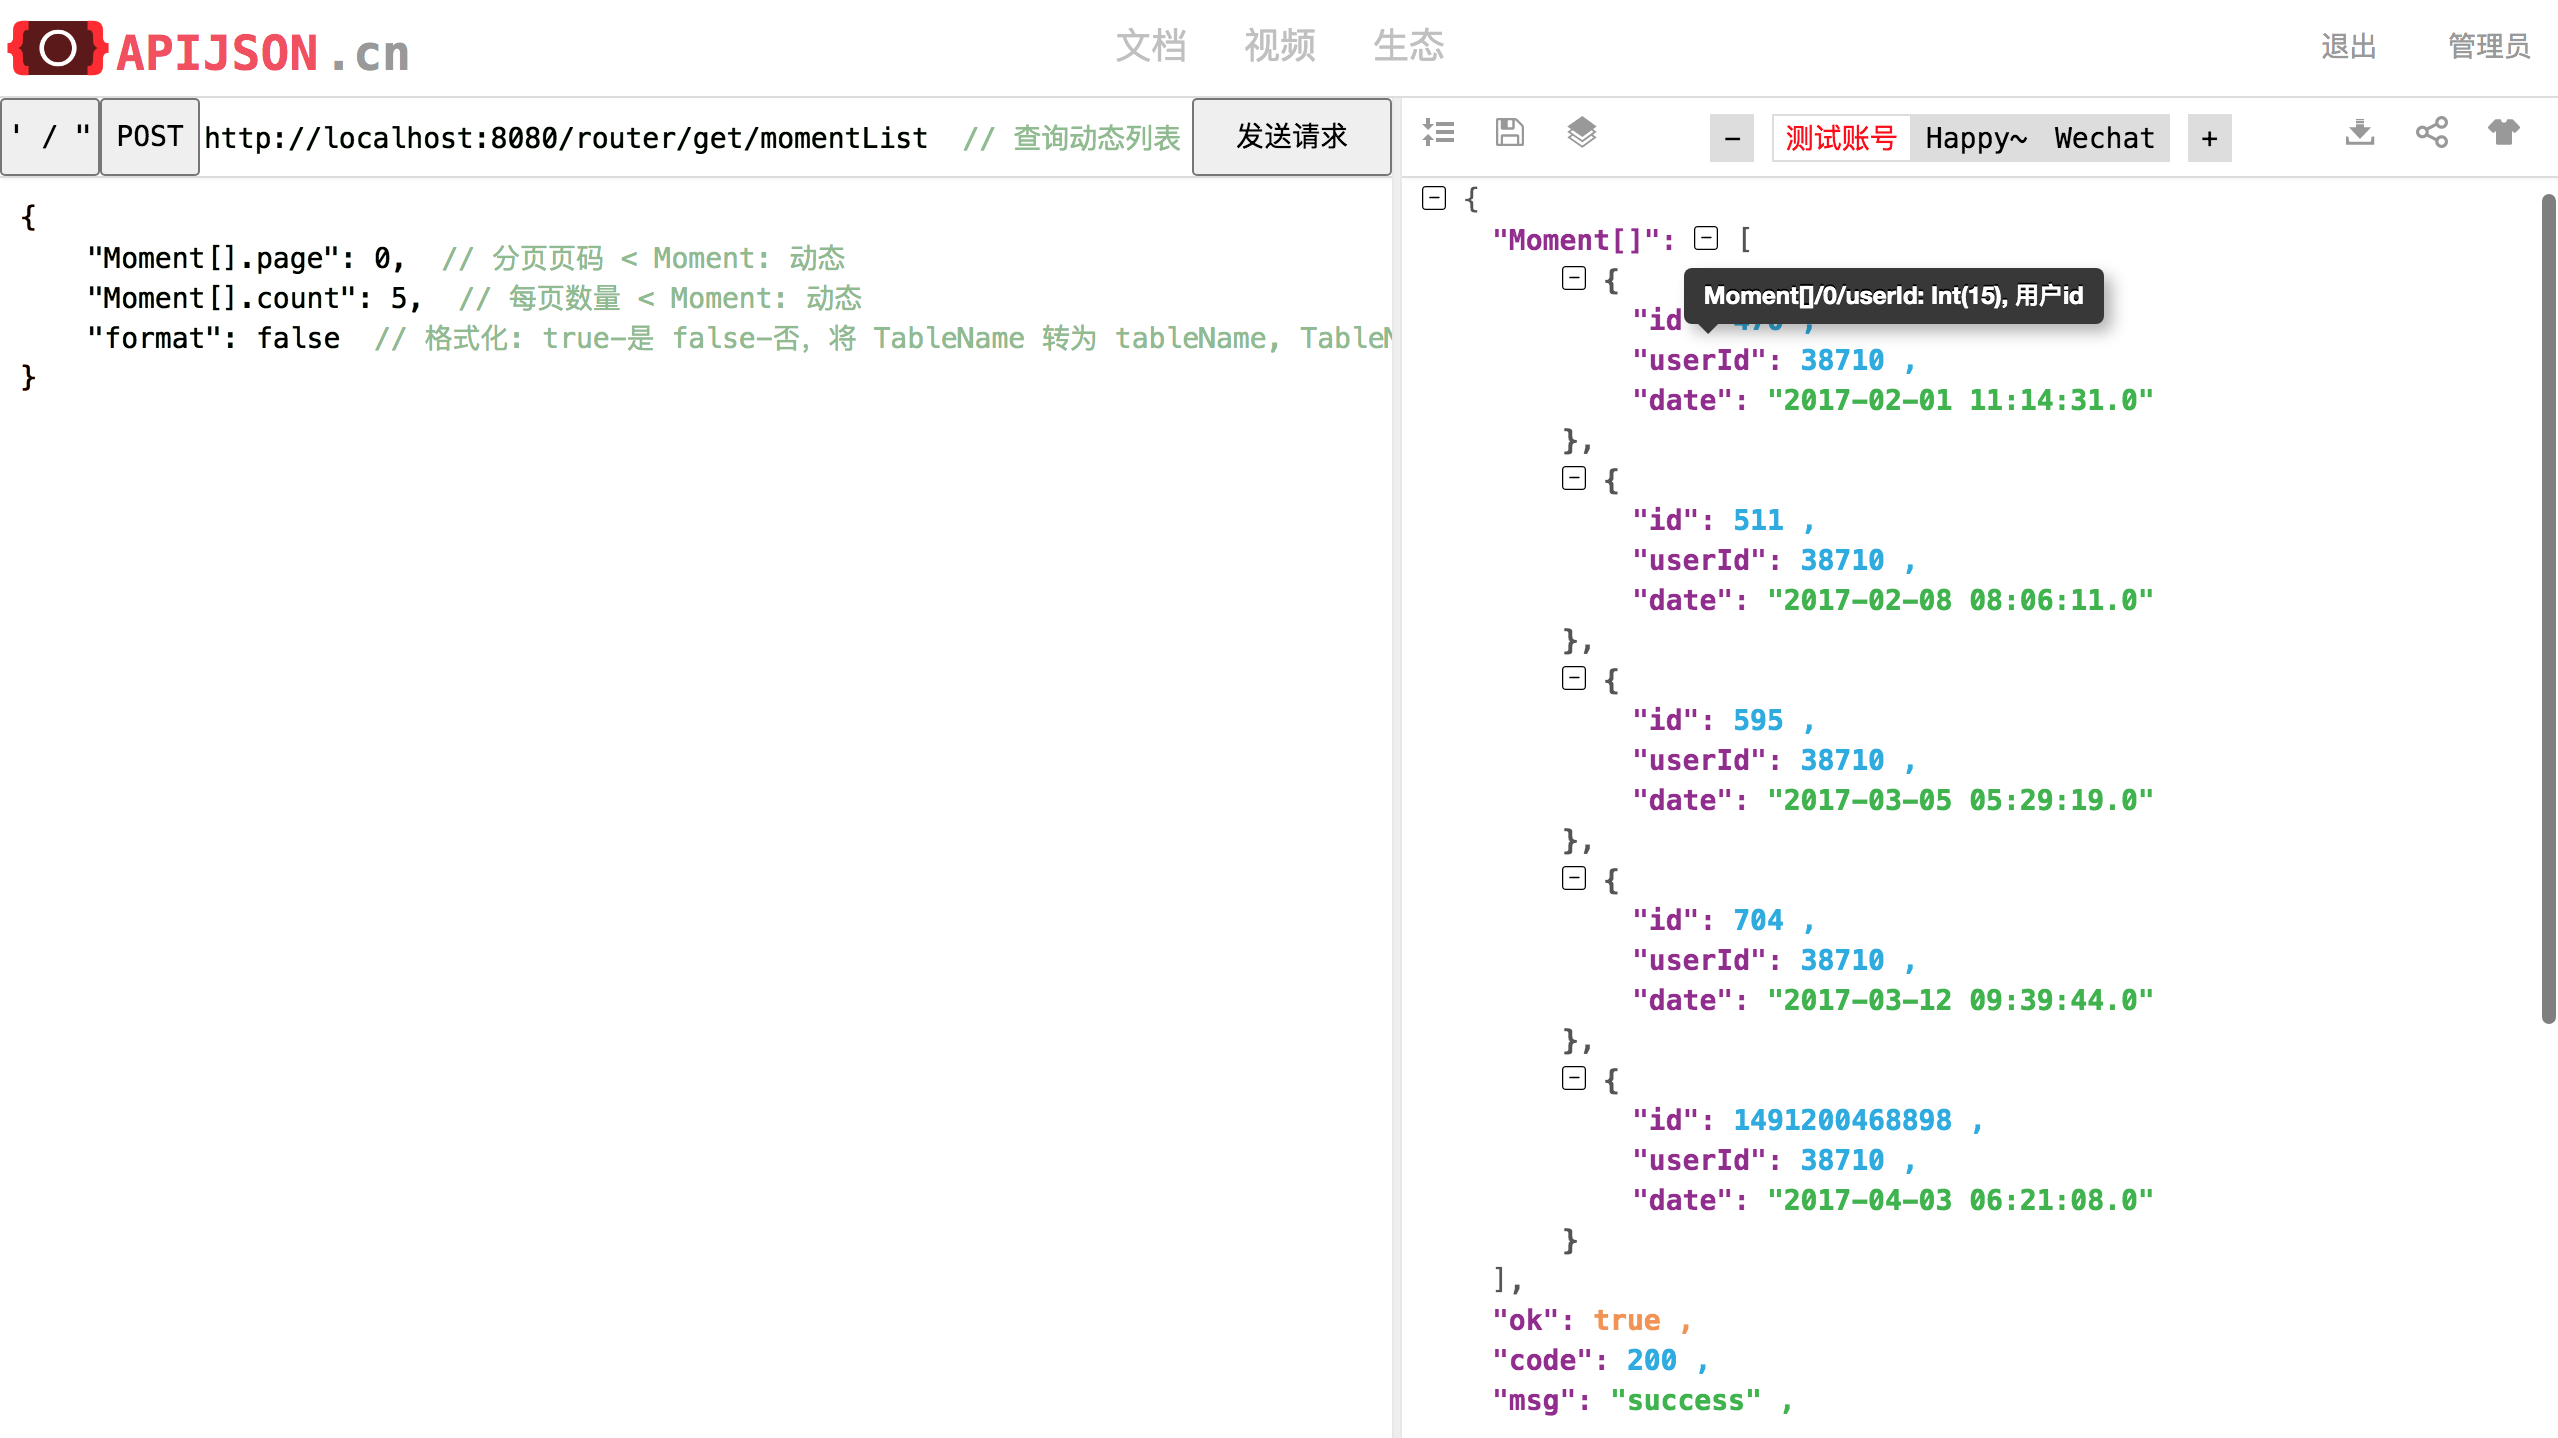The height and width of the screenshot is (1438, 2558).
Task: Select the 测试账号 account tab
Action: point(1841,138)
